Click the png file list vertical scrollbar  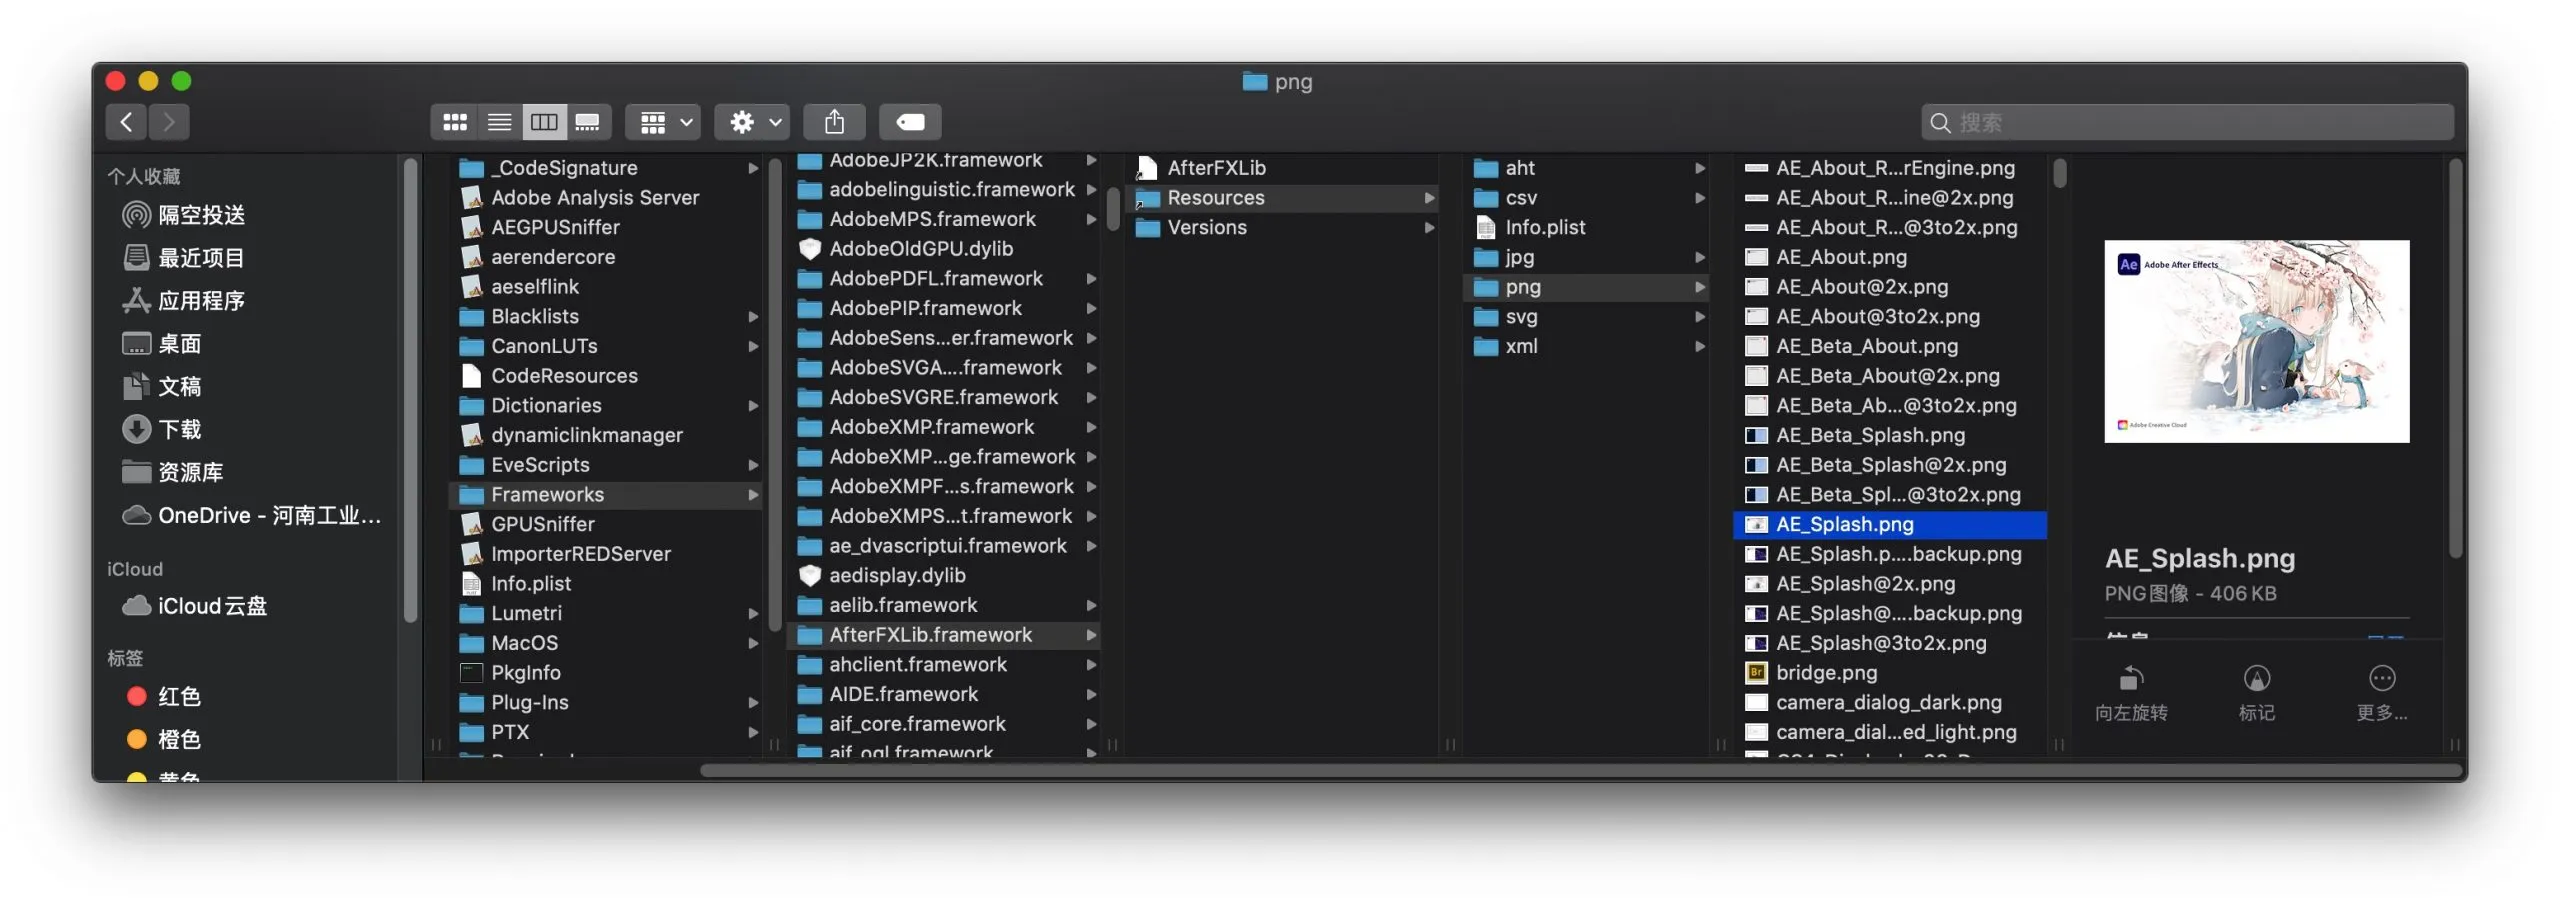2059,174
